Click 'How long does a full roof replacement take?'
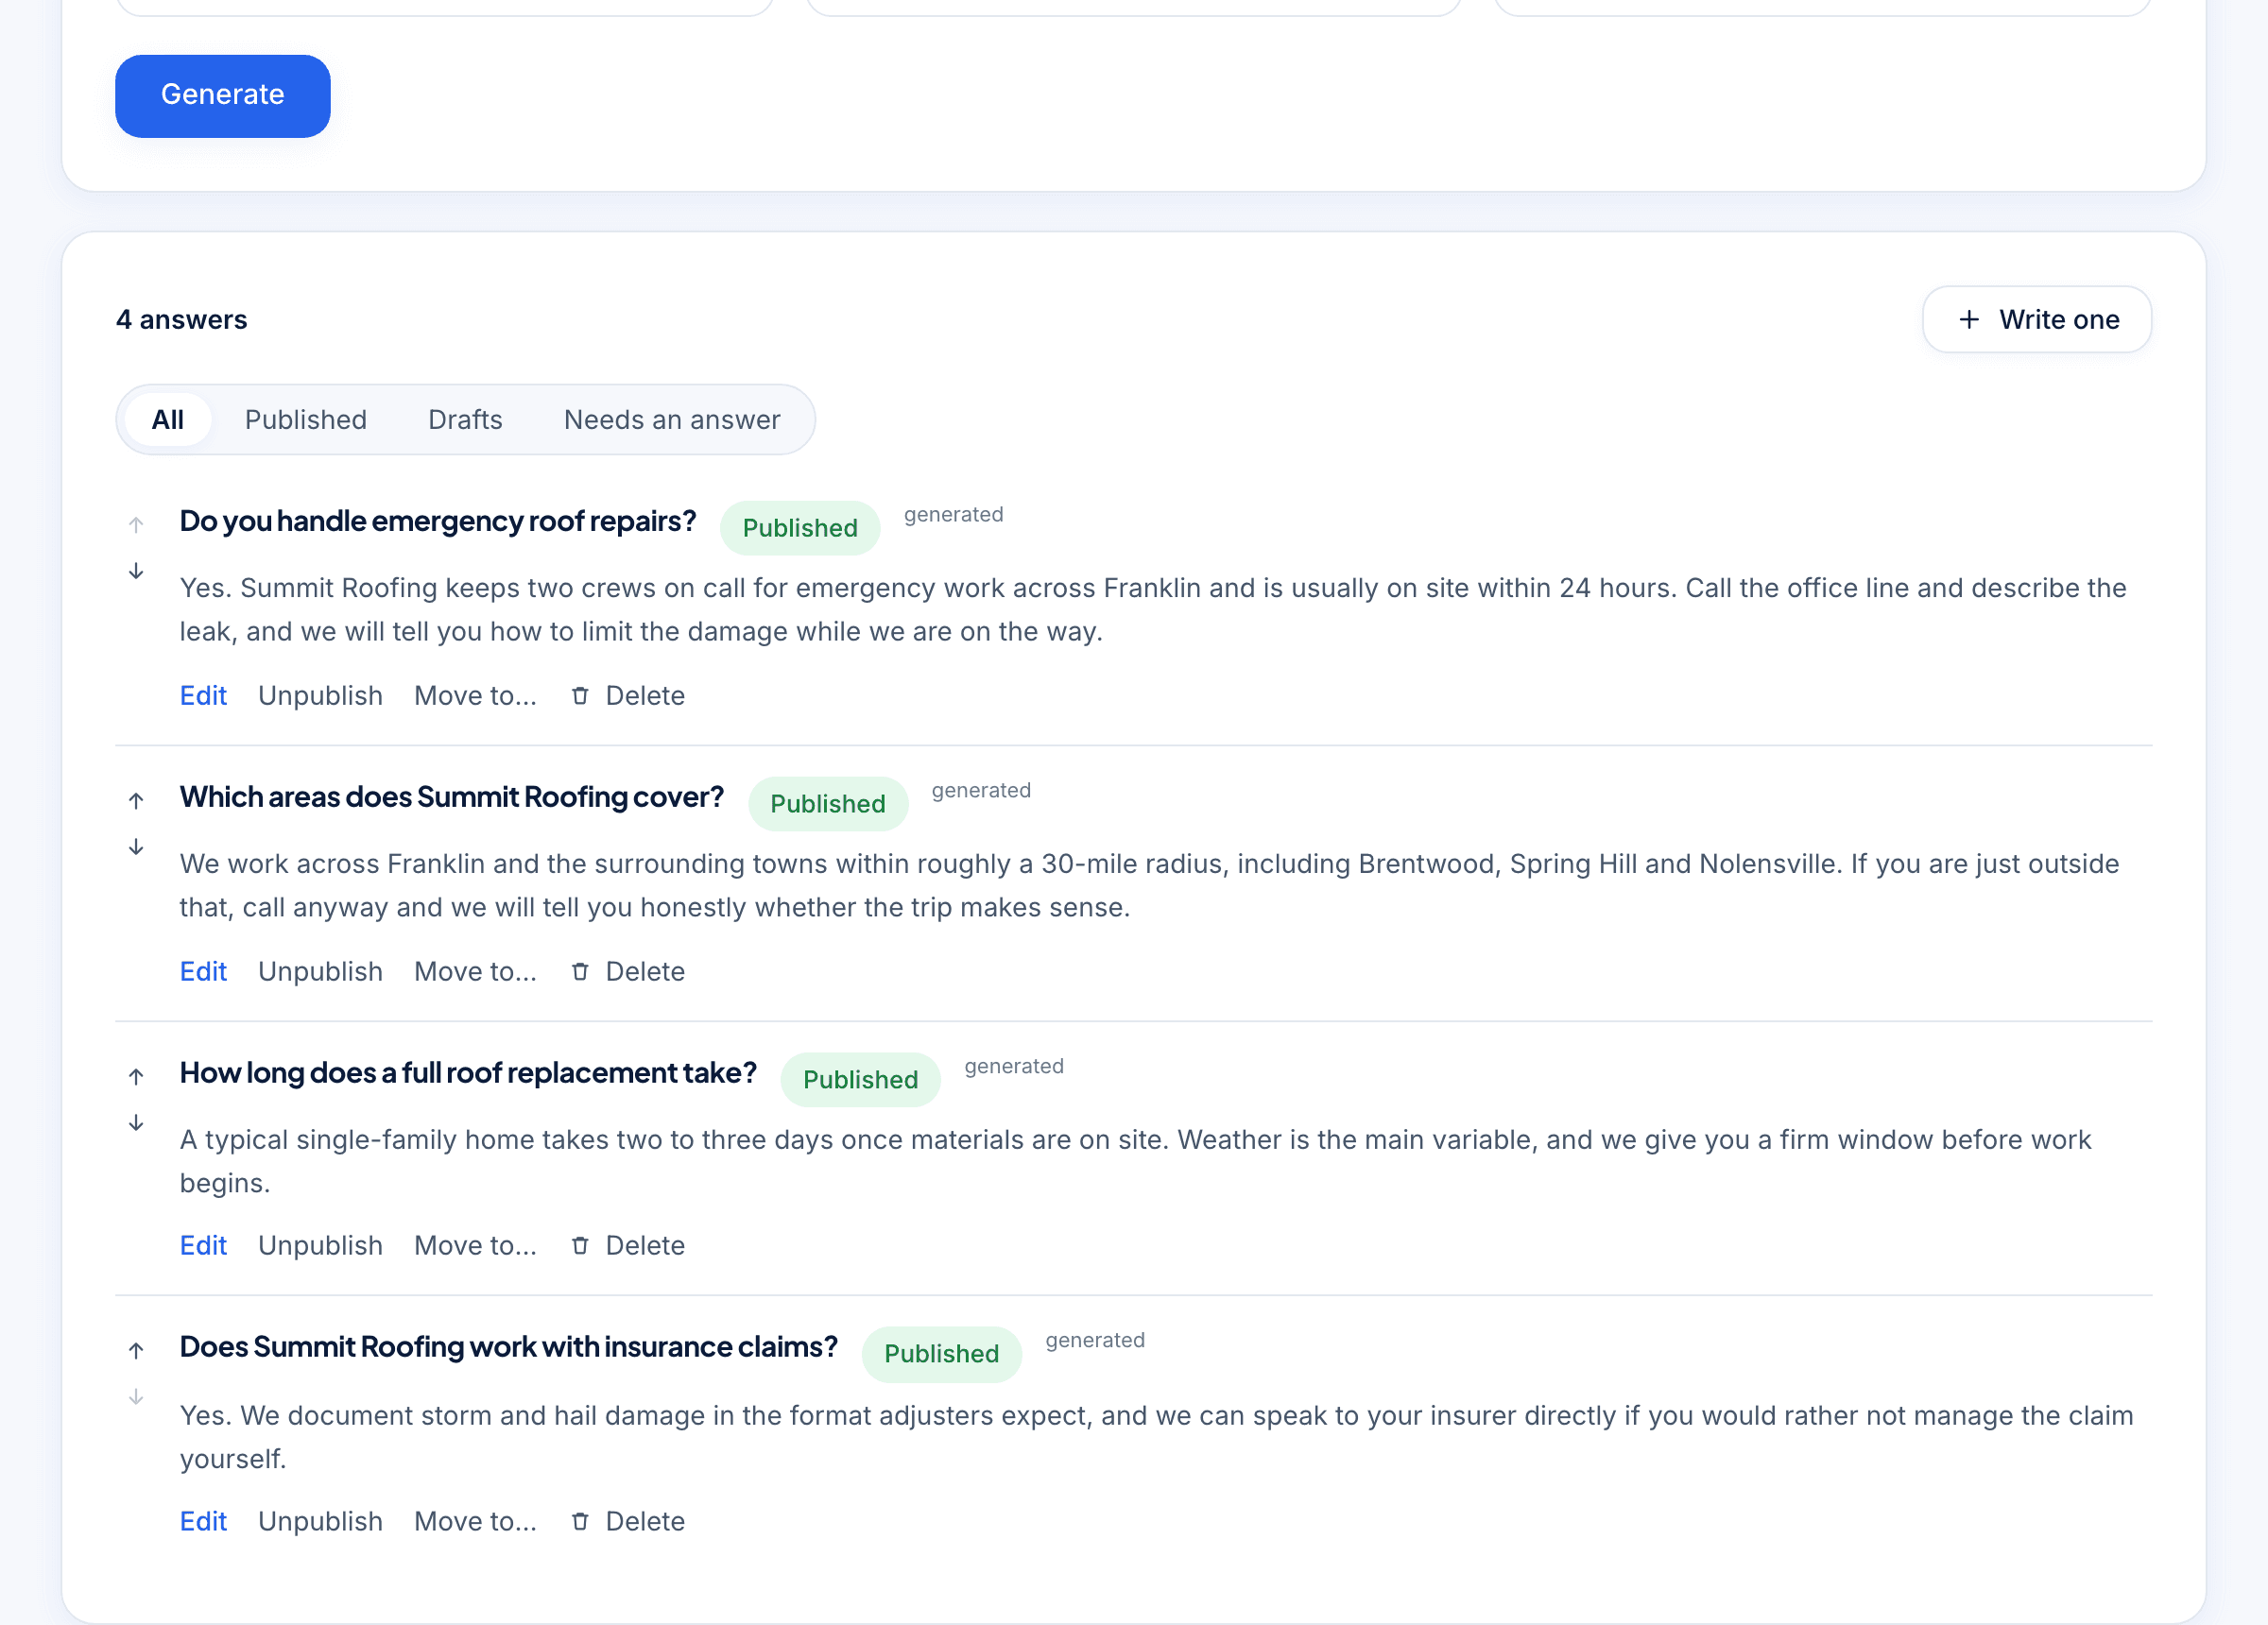 tap(468, 1073)
